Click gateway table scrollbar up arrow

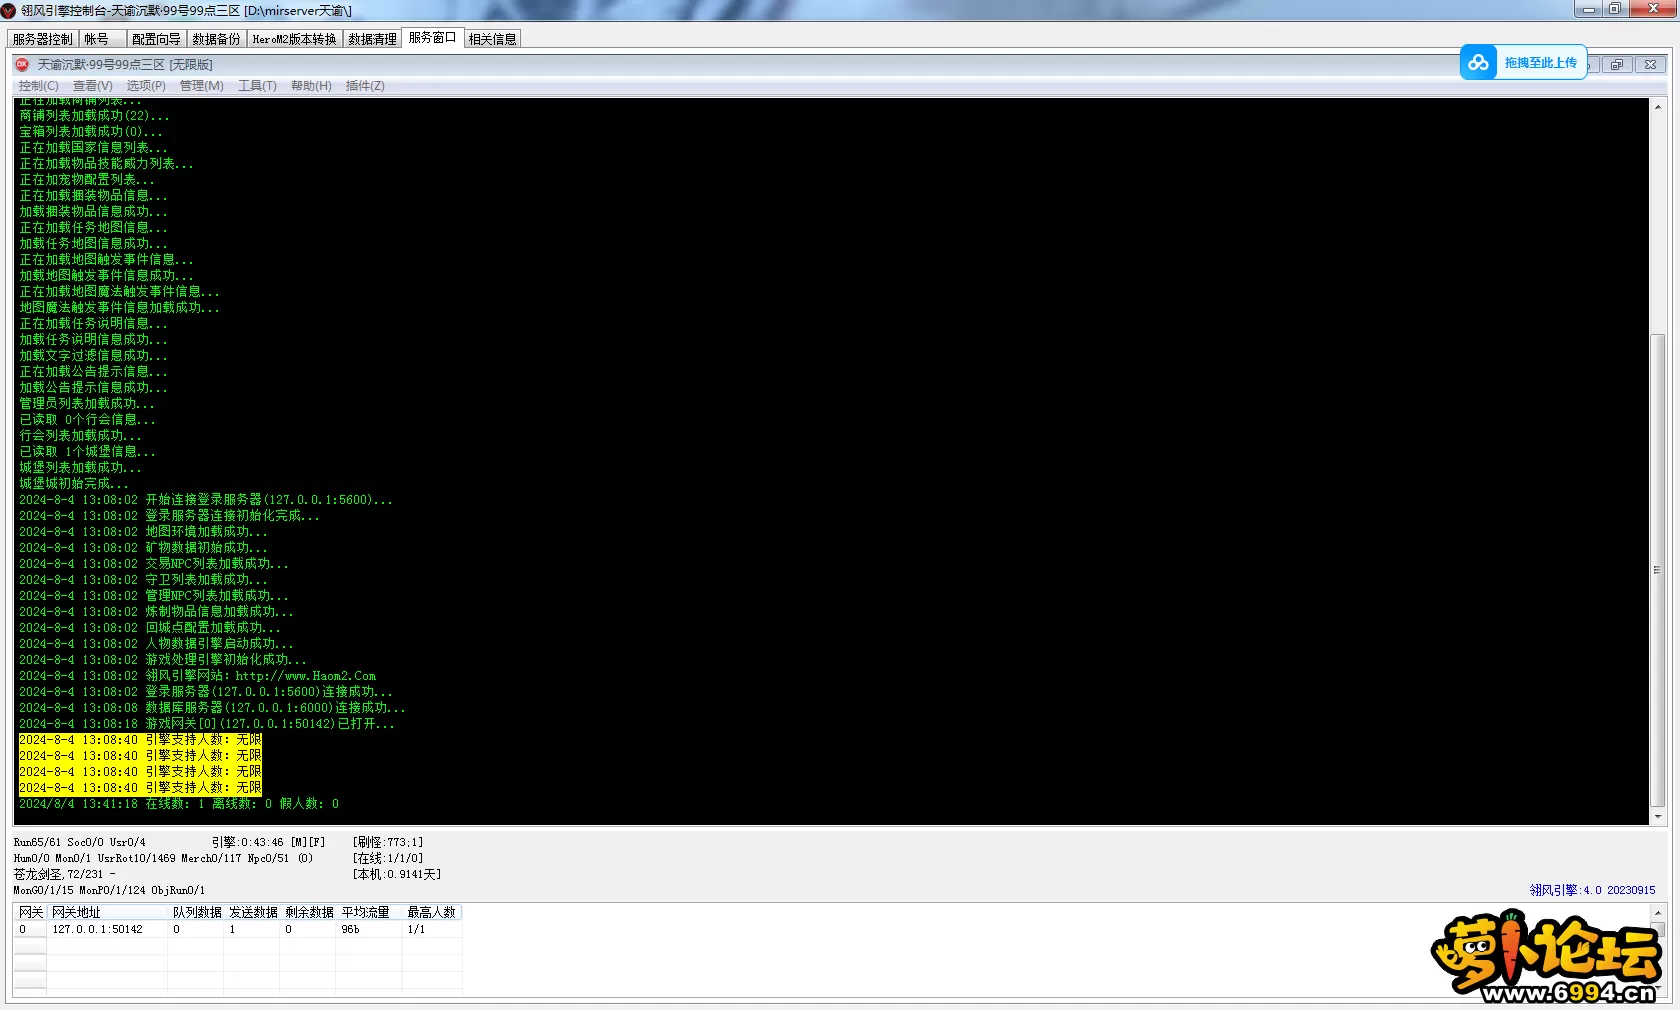click(1658, 912)
